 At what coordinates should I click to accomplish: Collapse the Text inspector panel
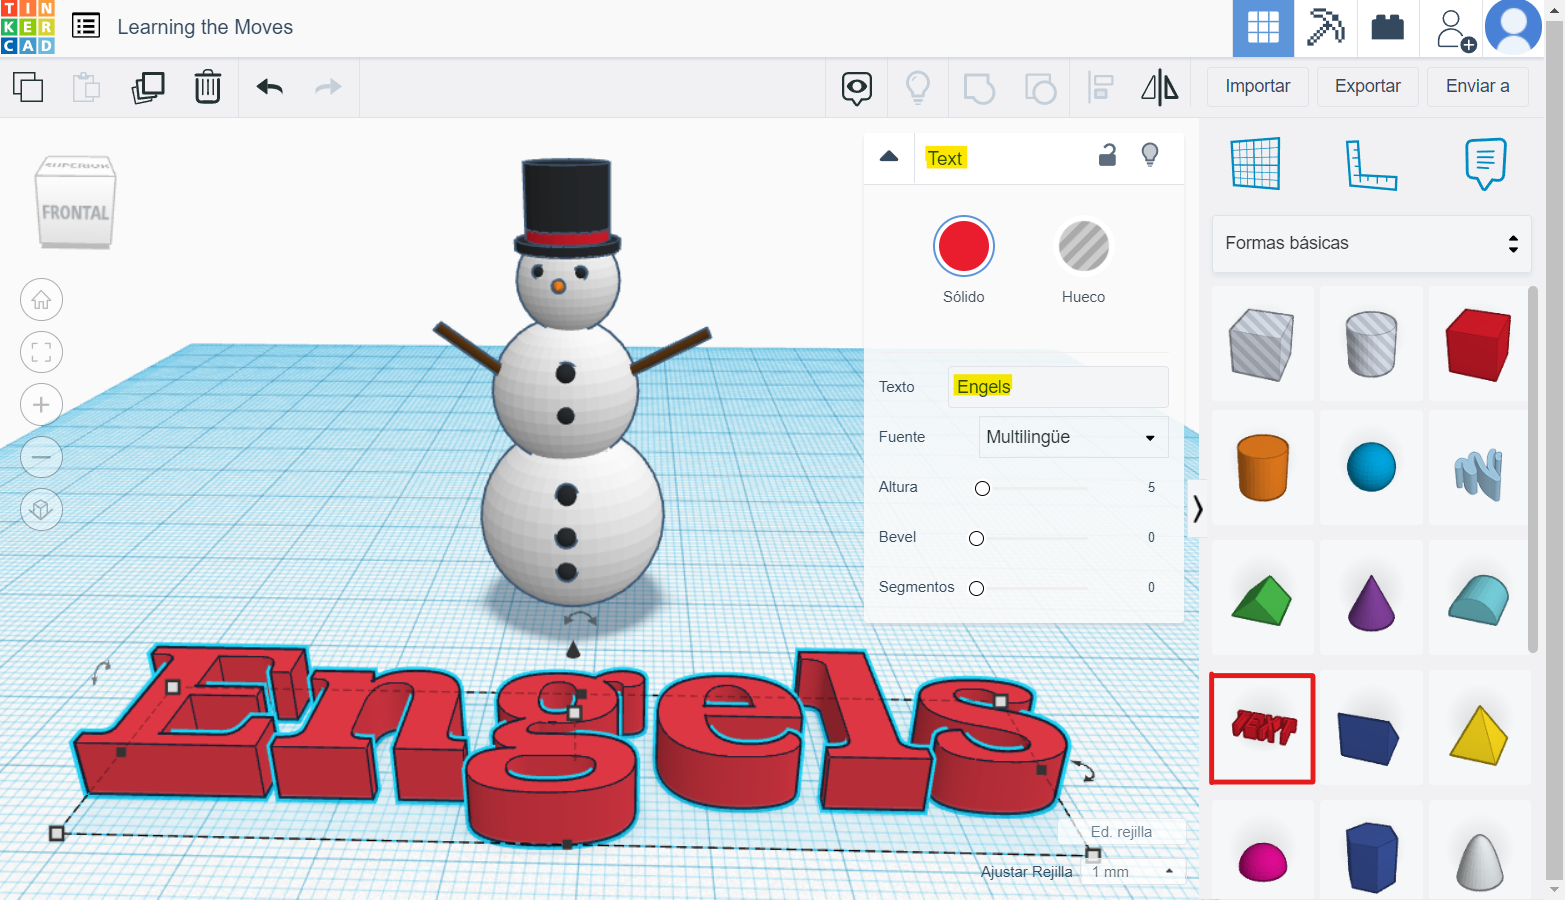click(889, 157)
